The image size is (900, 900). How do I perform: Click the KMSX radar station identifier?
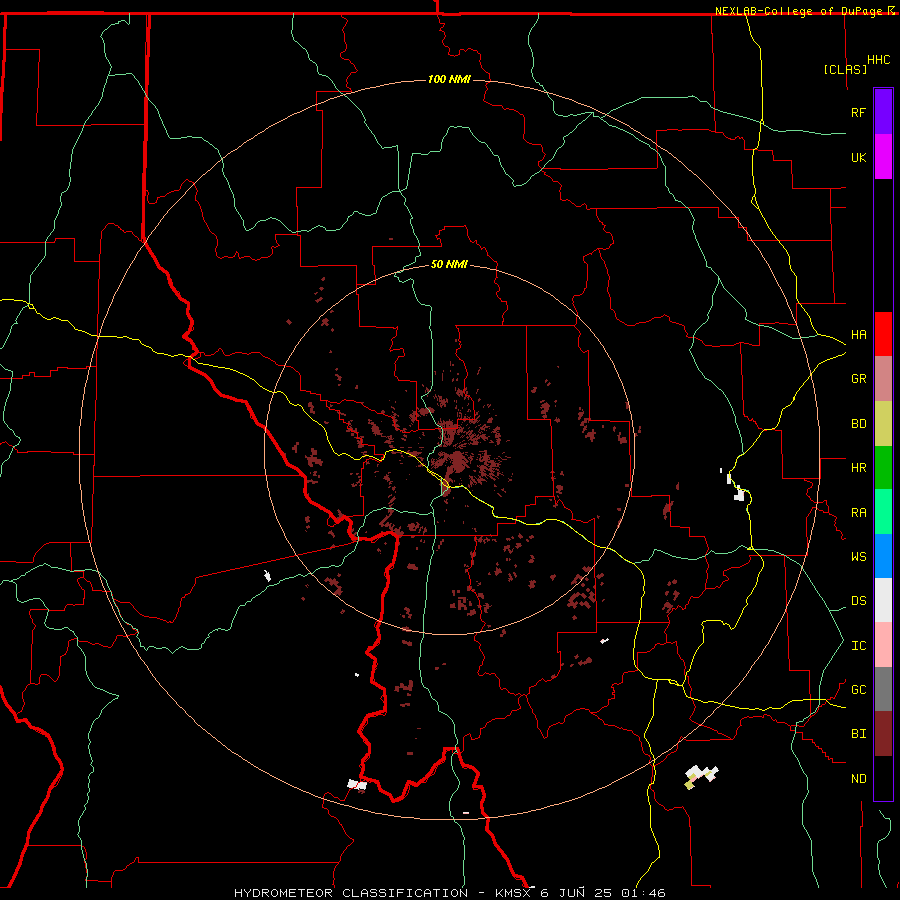513,893
